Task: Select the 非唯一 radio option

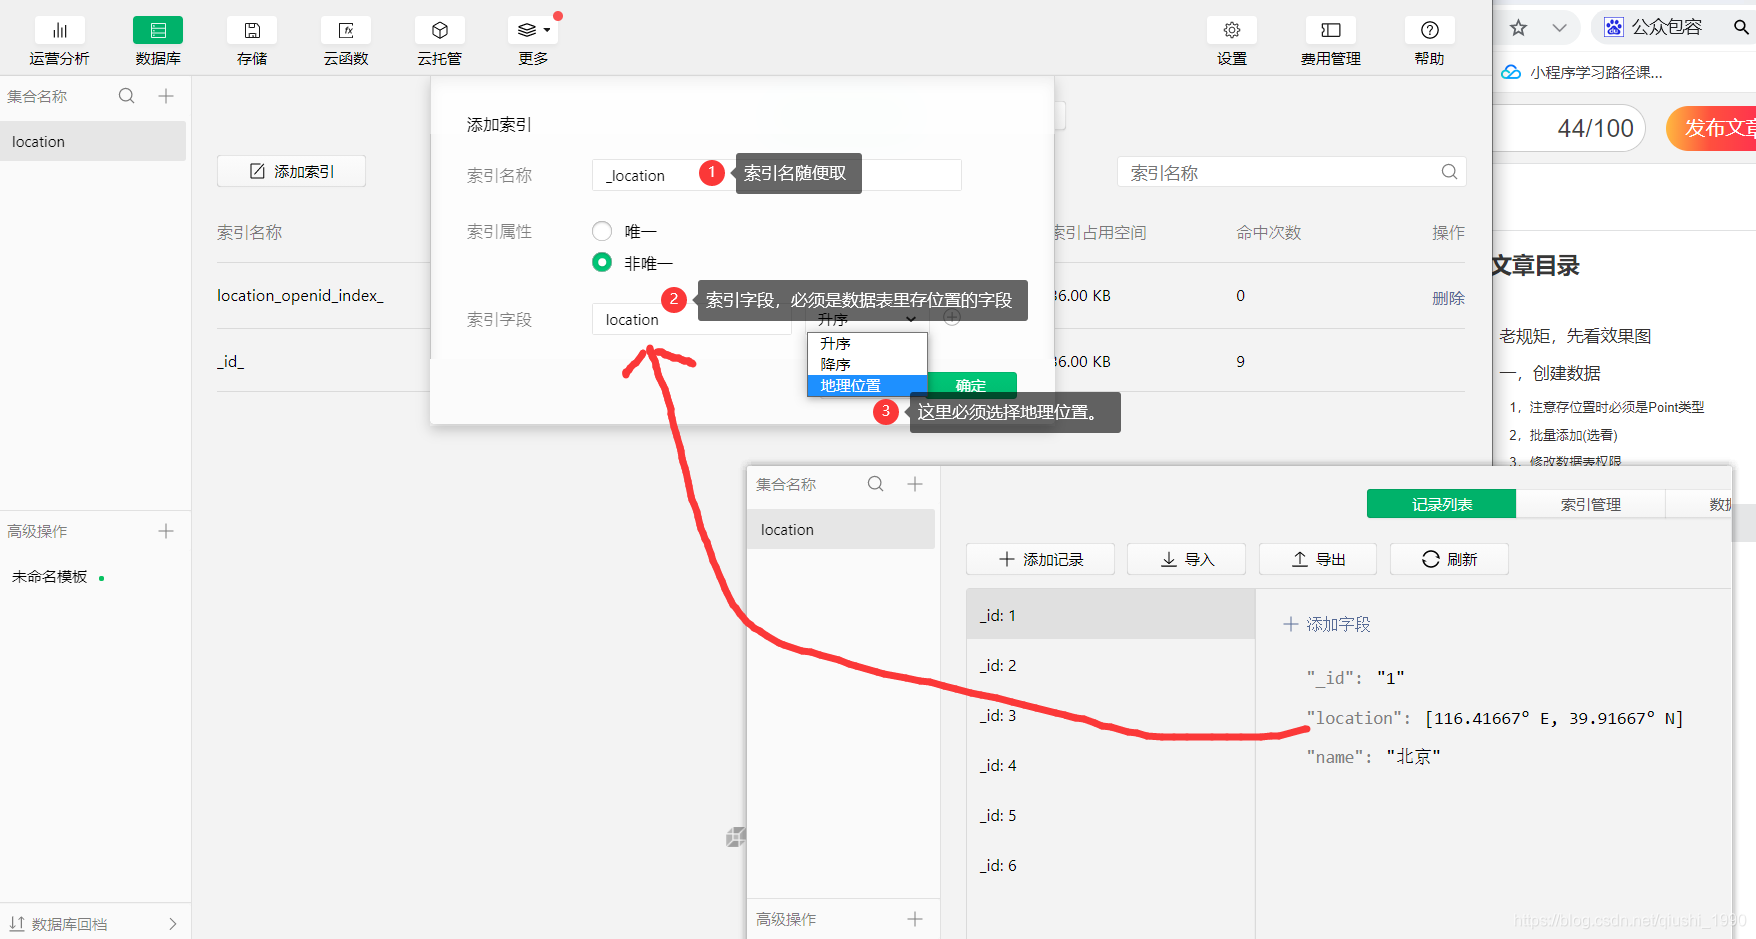Action: click(602, 262)
